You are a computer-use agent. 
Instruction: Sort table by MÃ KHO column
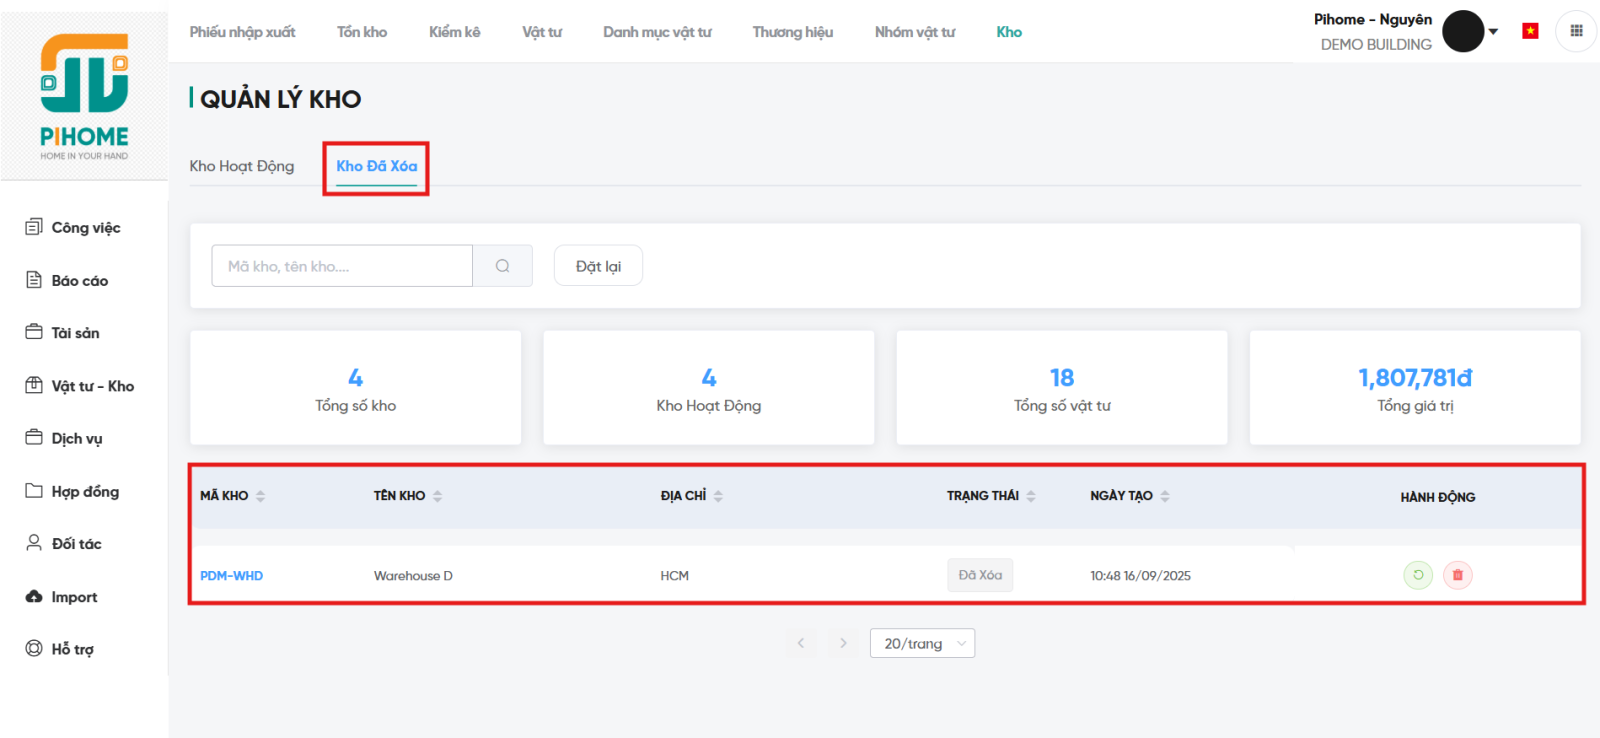(260, 496)
